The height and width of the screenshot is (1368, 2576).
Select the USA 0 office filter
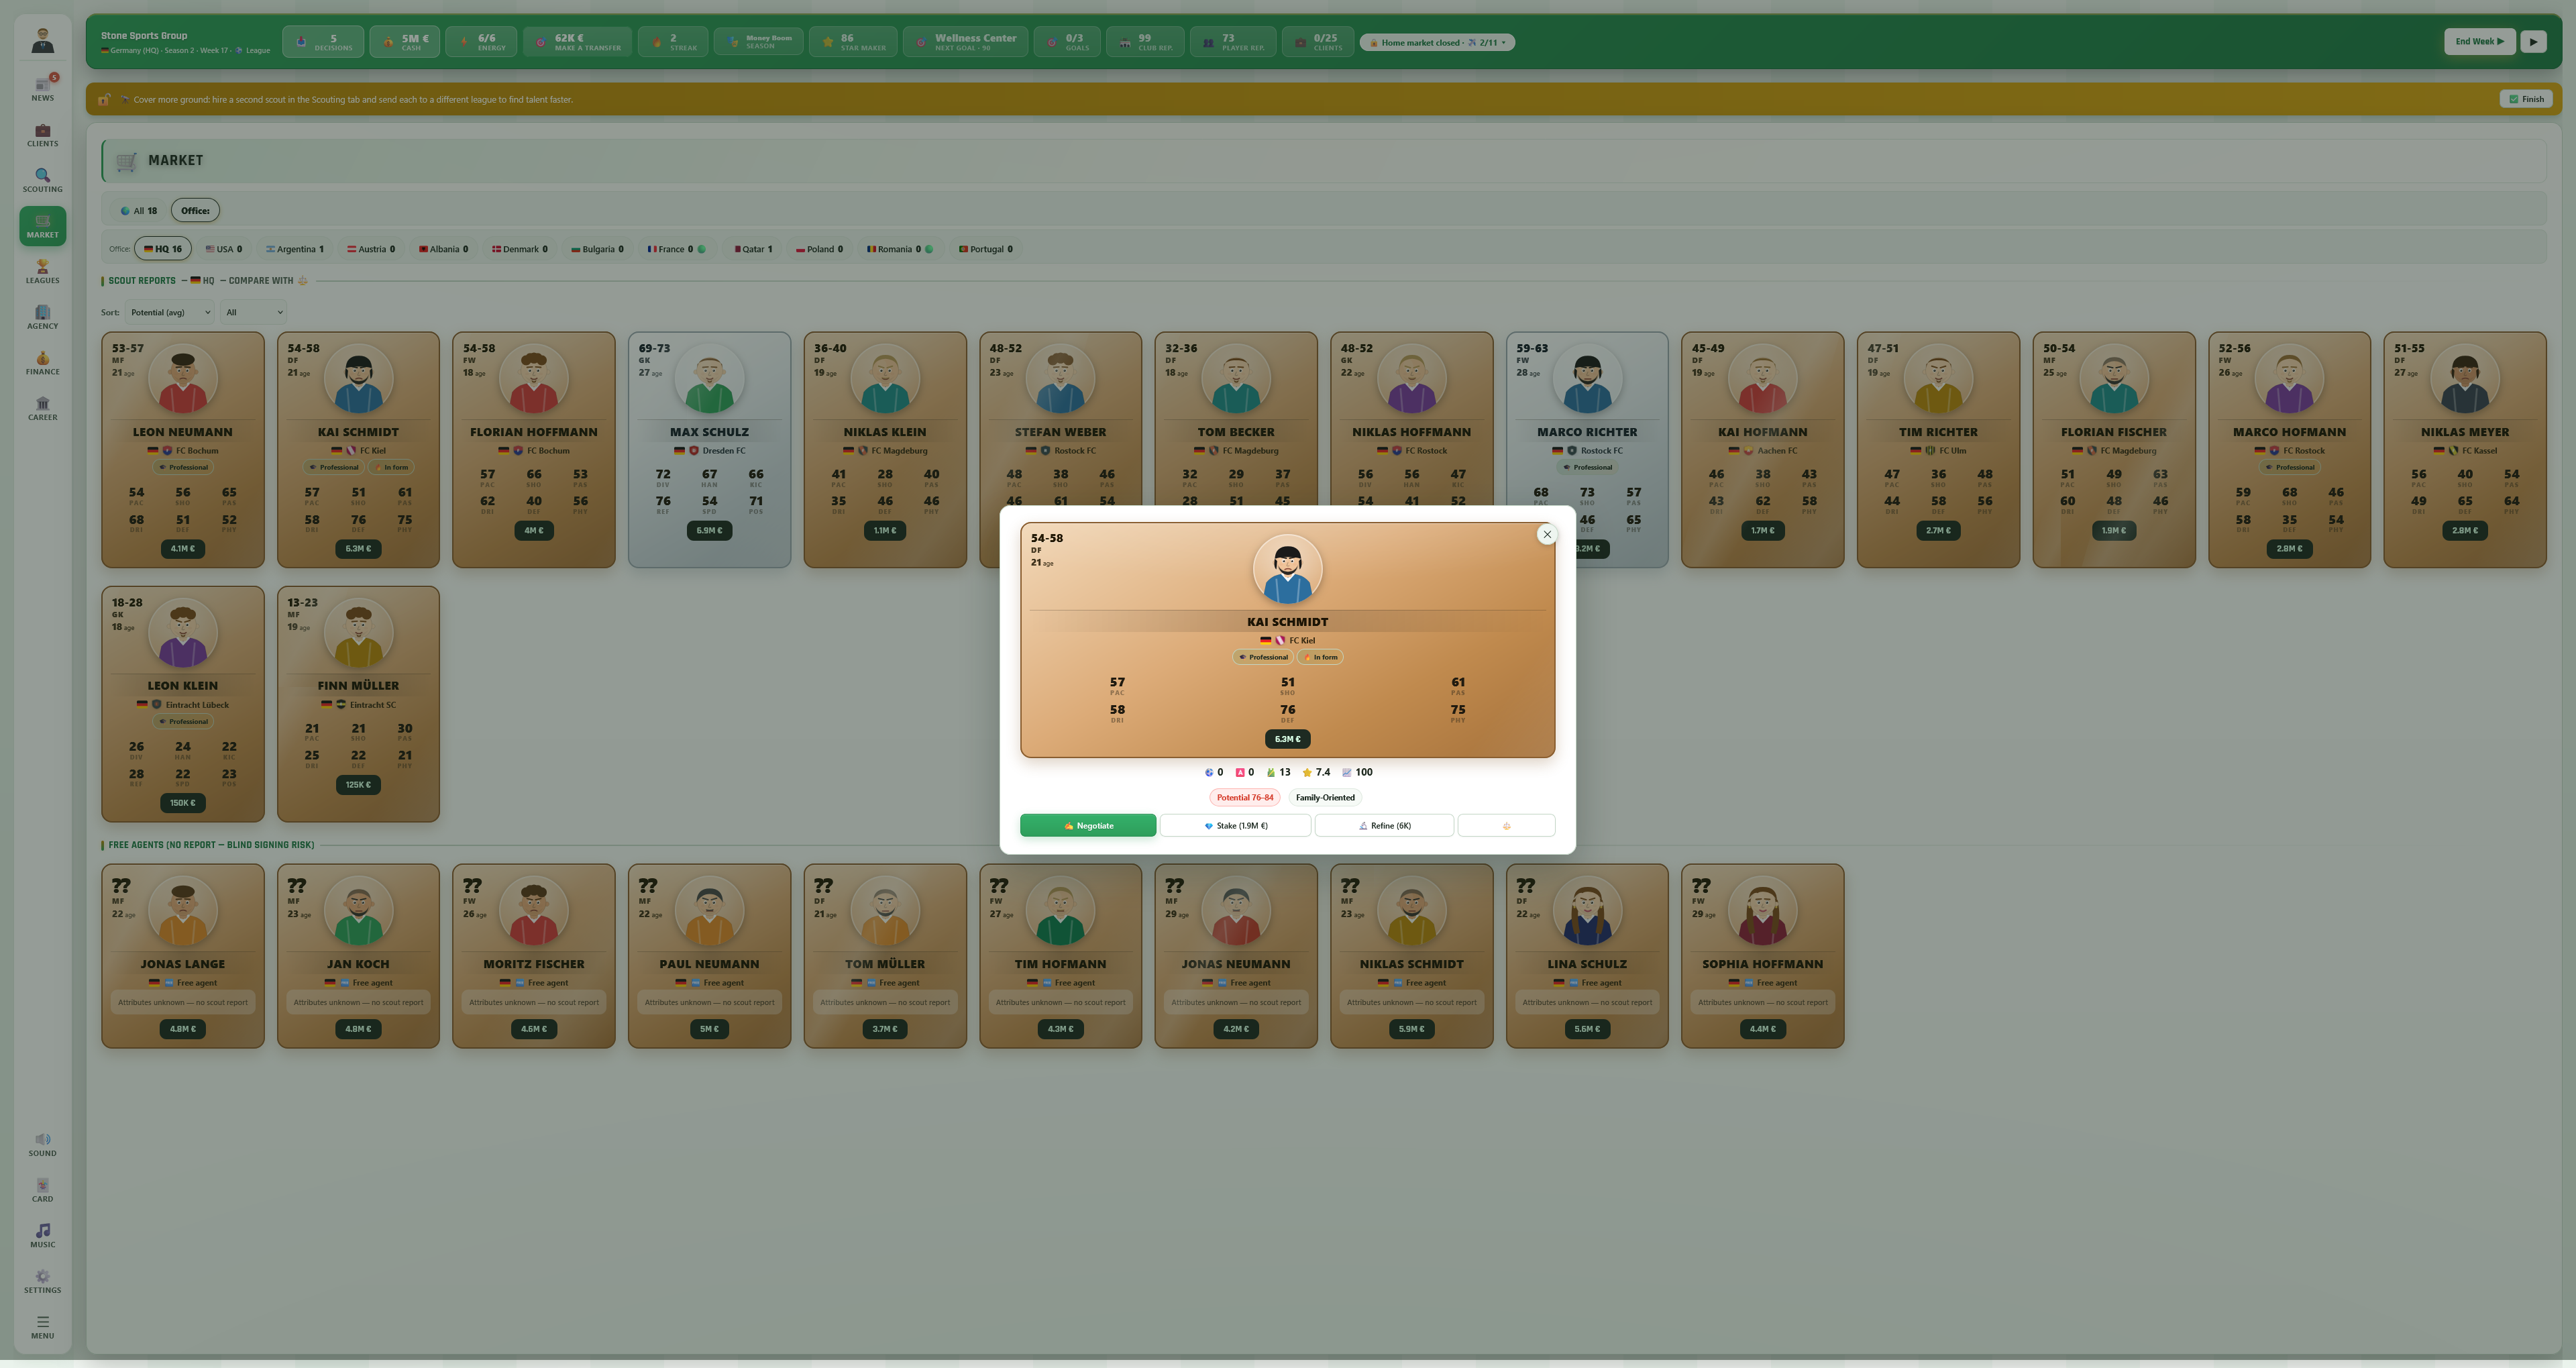(x=223, y=249)
